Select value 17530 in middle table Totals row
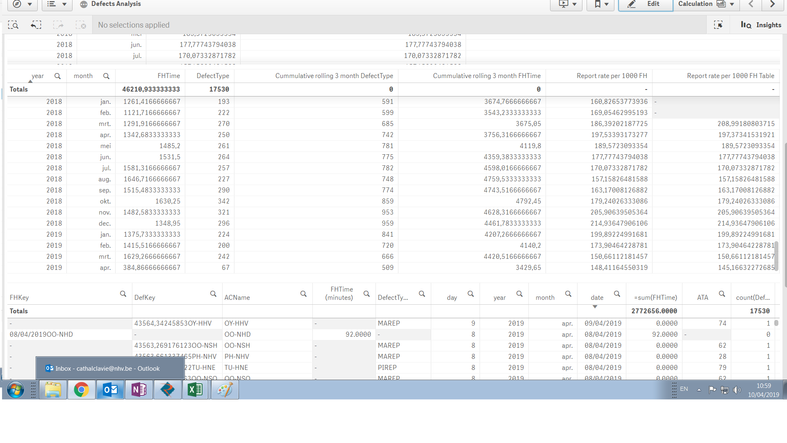The height and width of the screenshot is (443, 787). click(x=219, y=89)
